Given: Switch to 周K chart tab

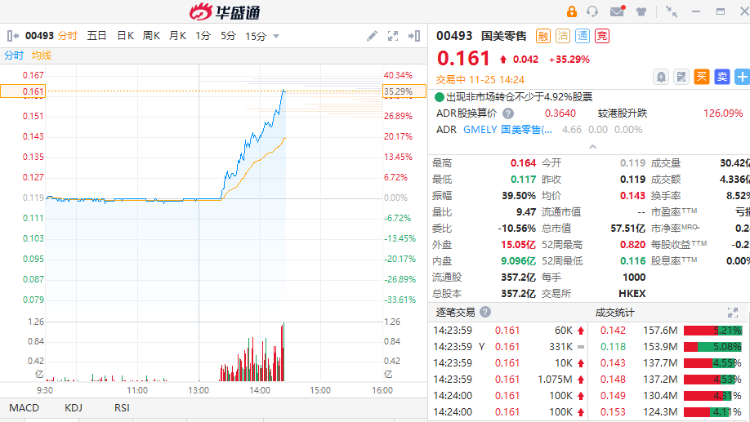Looking at the screenshot, I should coord(151,36).
